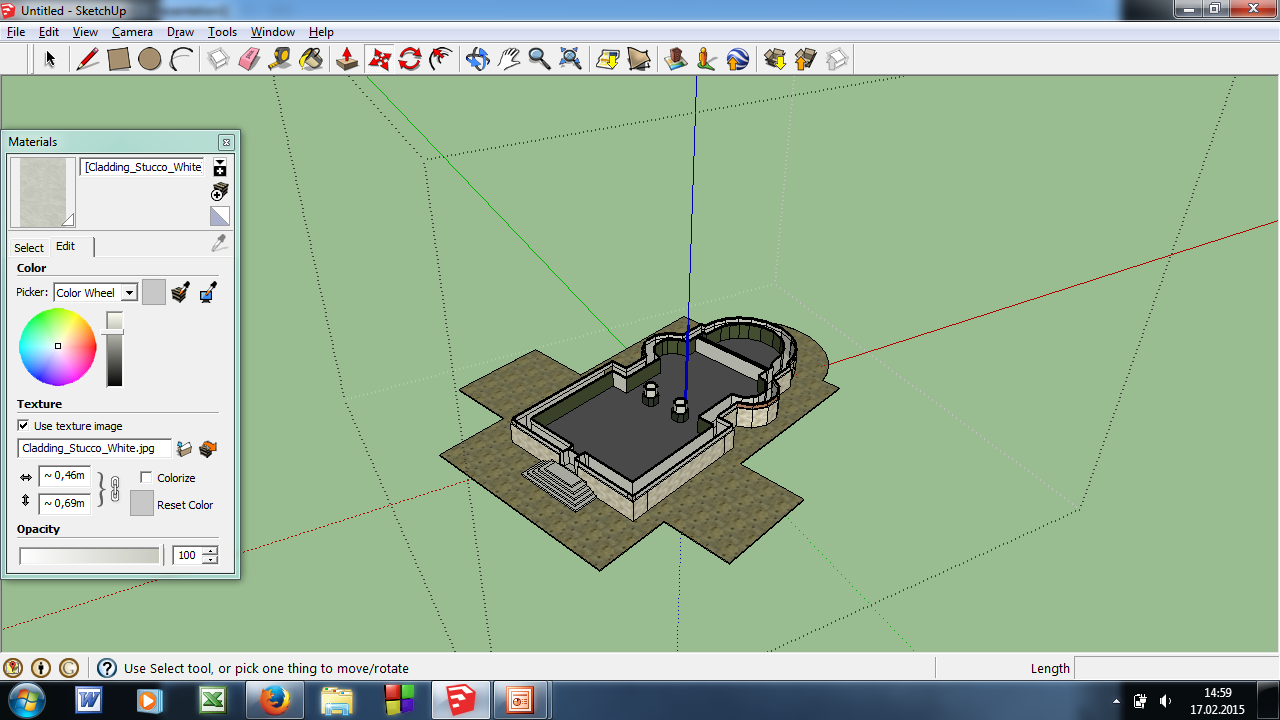The width and height of the screenshot is (1280, 720).
Task: Click the texture filename field
Action: (x=94, y=449)
